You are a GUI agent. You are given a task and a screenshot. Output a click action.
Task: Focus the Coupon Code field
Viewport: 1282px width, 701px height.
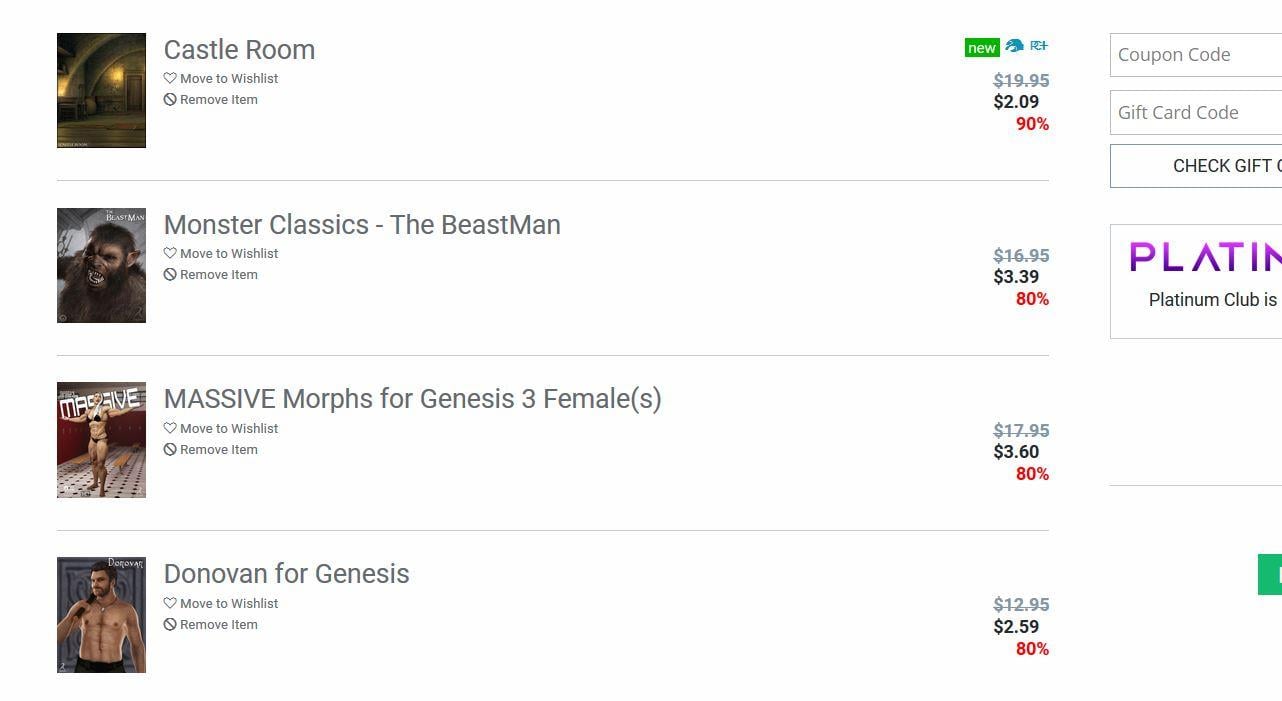coord(1196,55)
